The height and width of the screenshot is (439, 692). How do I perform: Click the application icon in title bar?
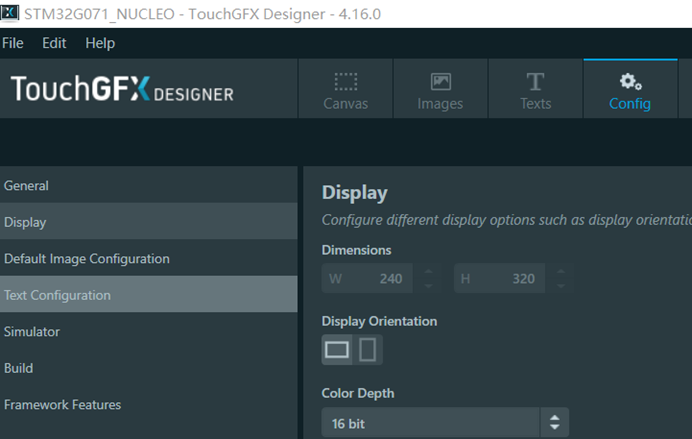(x=10, y=15)
